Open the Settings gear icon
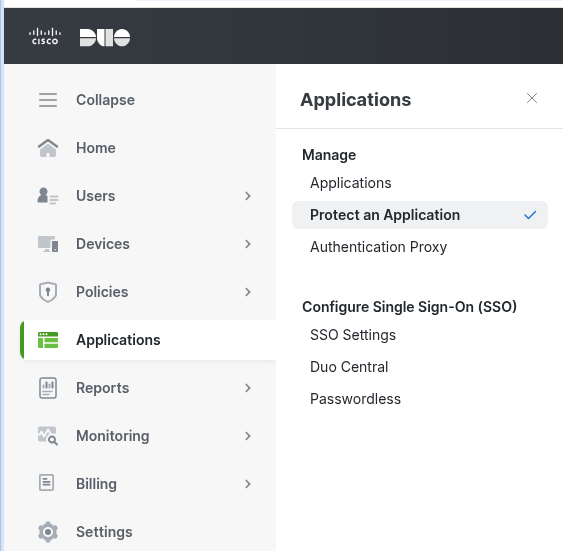 [x=48, y=532]
